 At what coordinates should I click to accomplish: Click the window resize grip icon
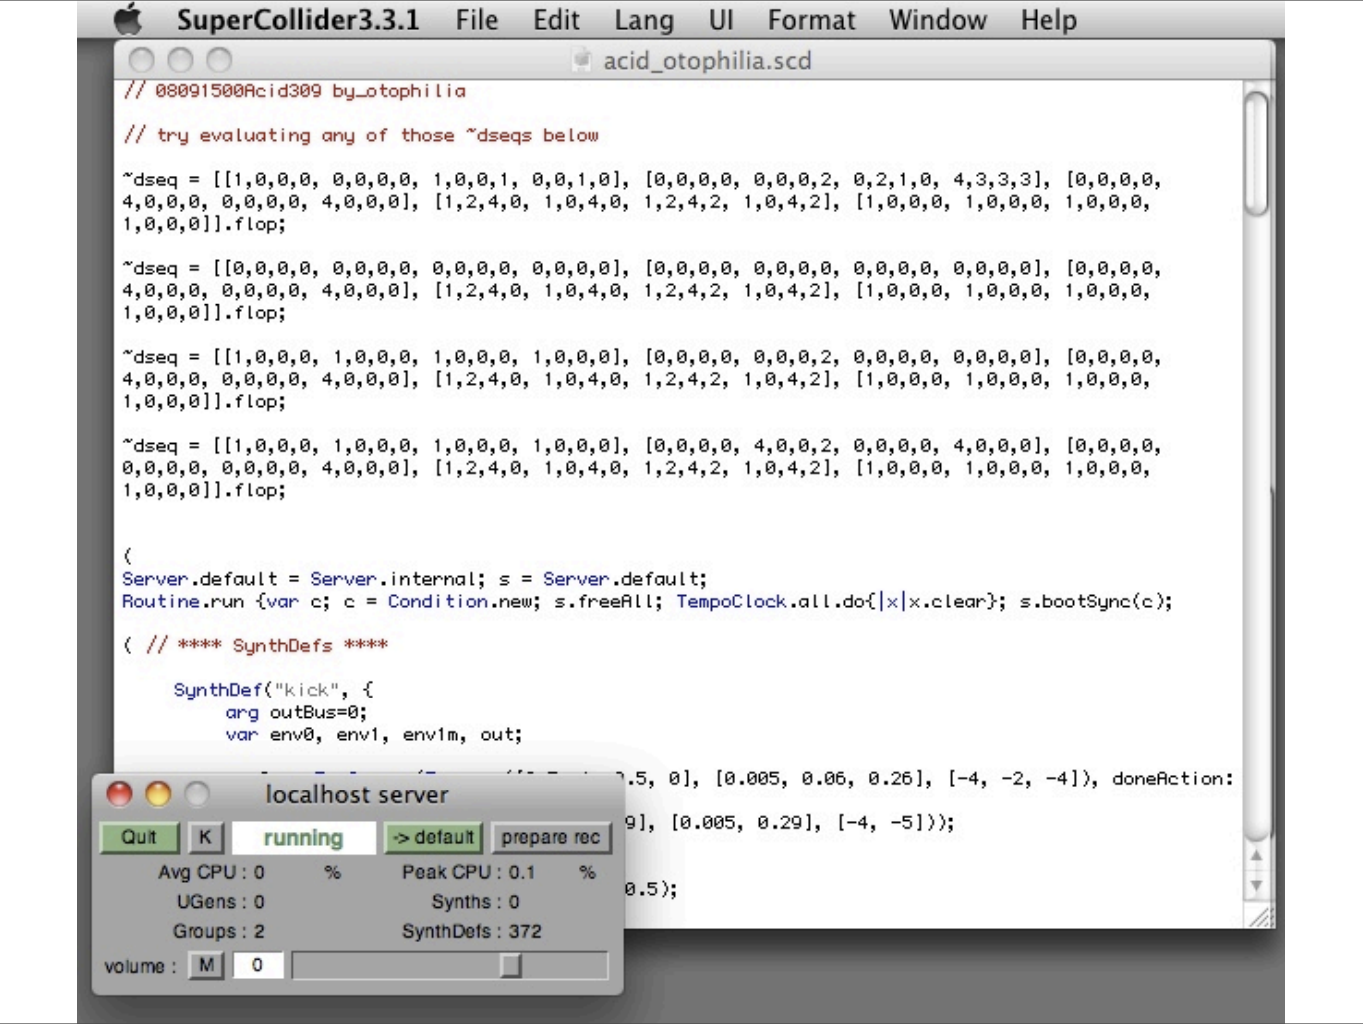tap(1260, 916)
